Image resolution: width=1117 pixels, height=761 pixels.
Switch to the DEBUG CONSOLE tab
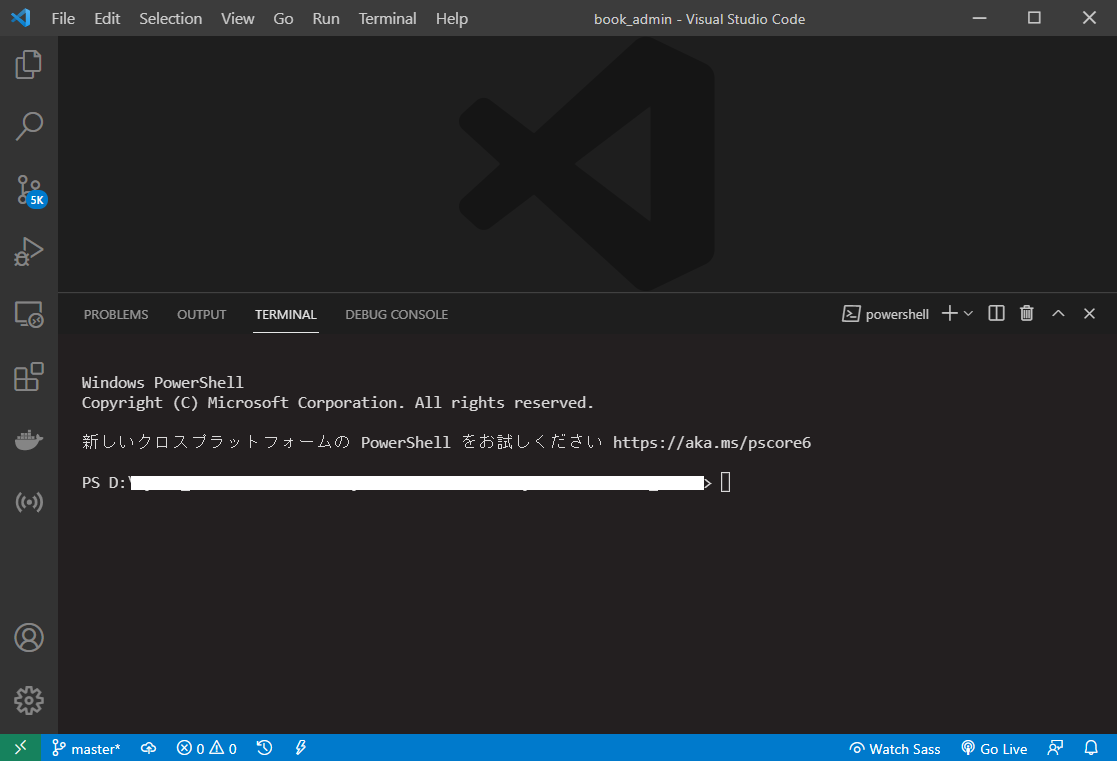pos(396,314)
